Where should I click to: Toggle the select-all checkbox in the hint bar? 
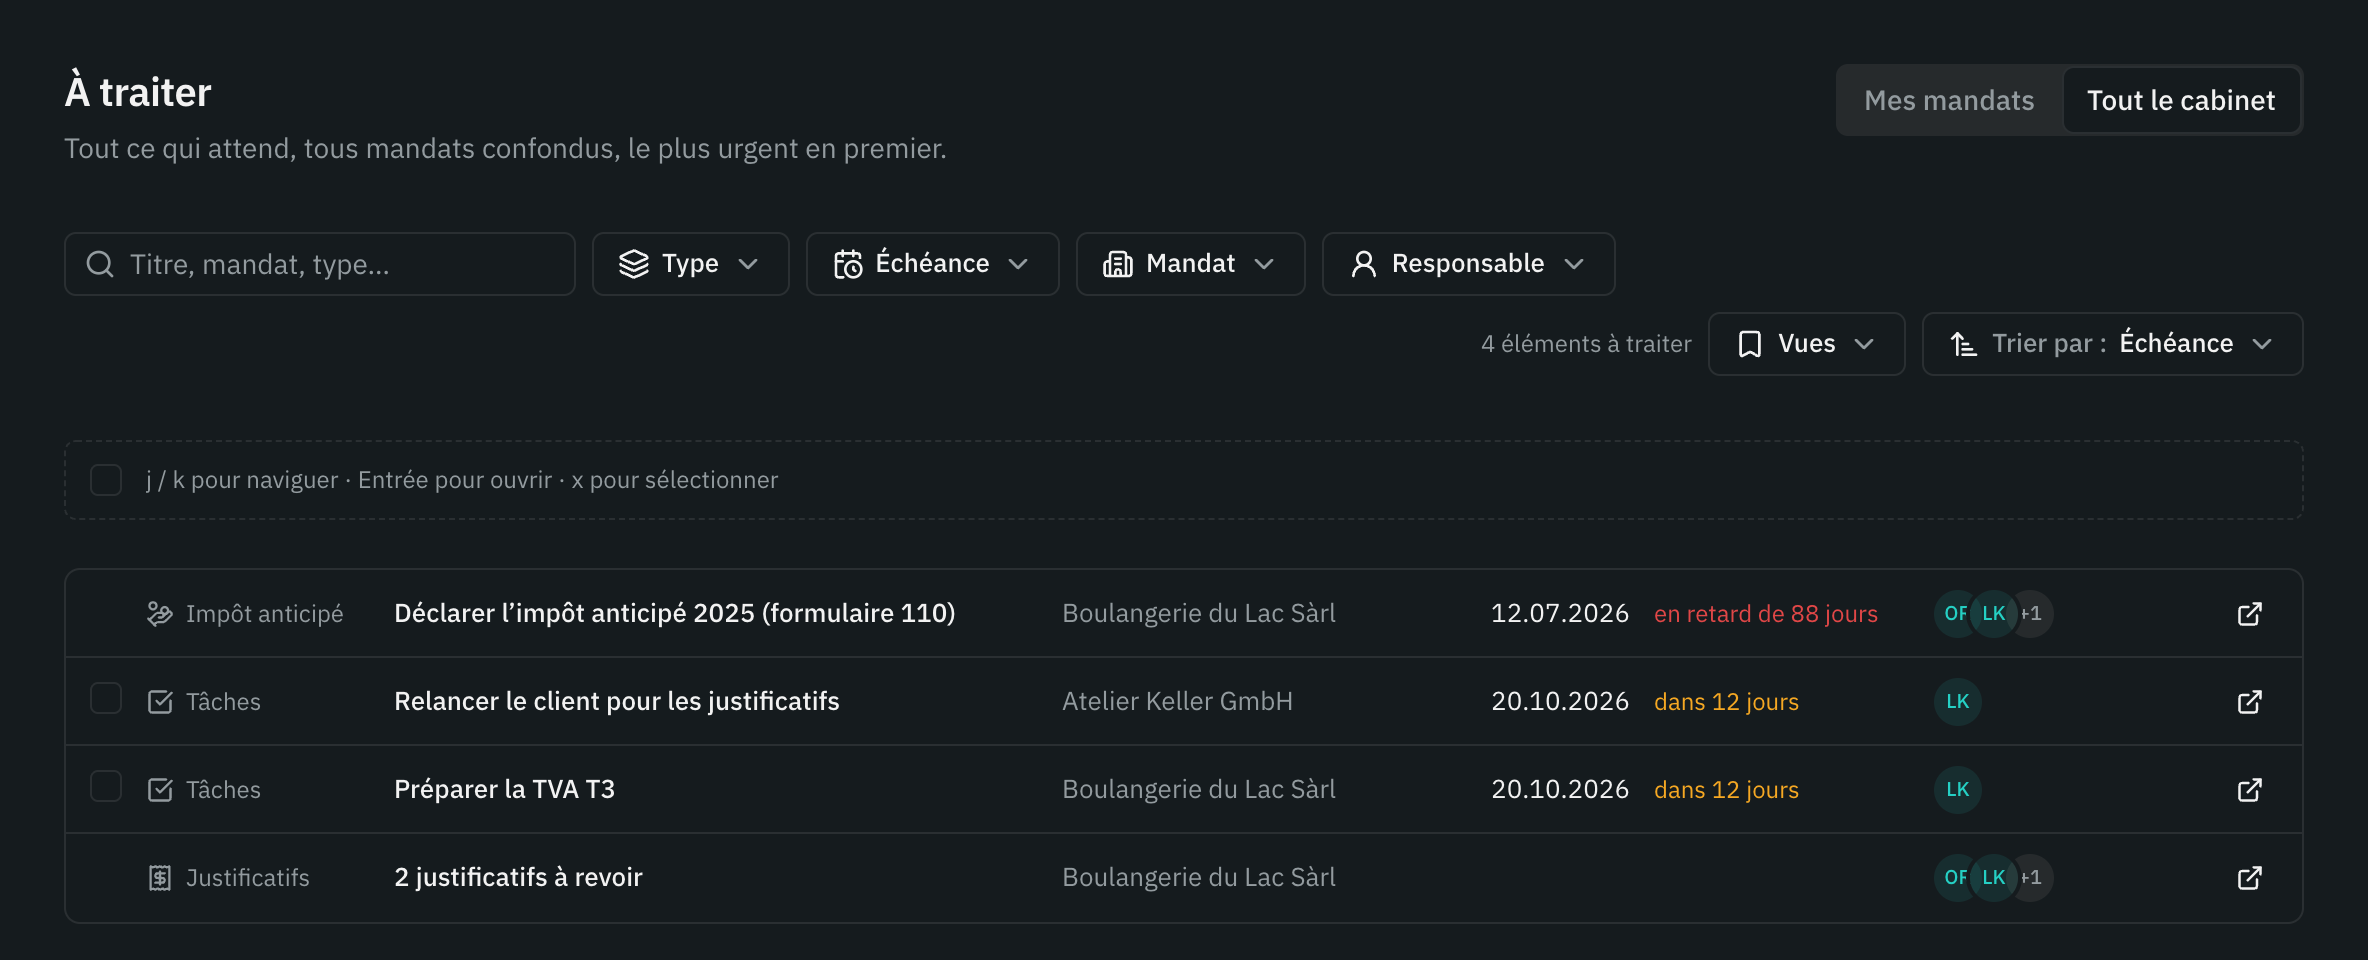pyautogui.click(x=106, y=480)
